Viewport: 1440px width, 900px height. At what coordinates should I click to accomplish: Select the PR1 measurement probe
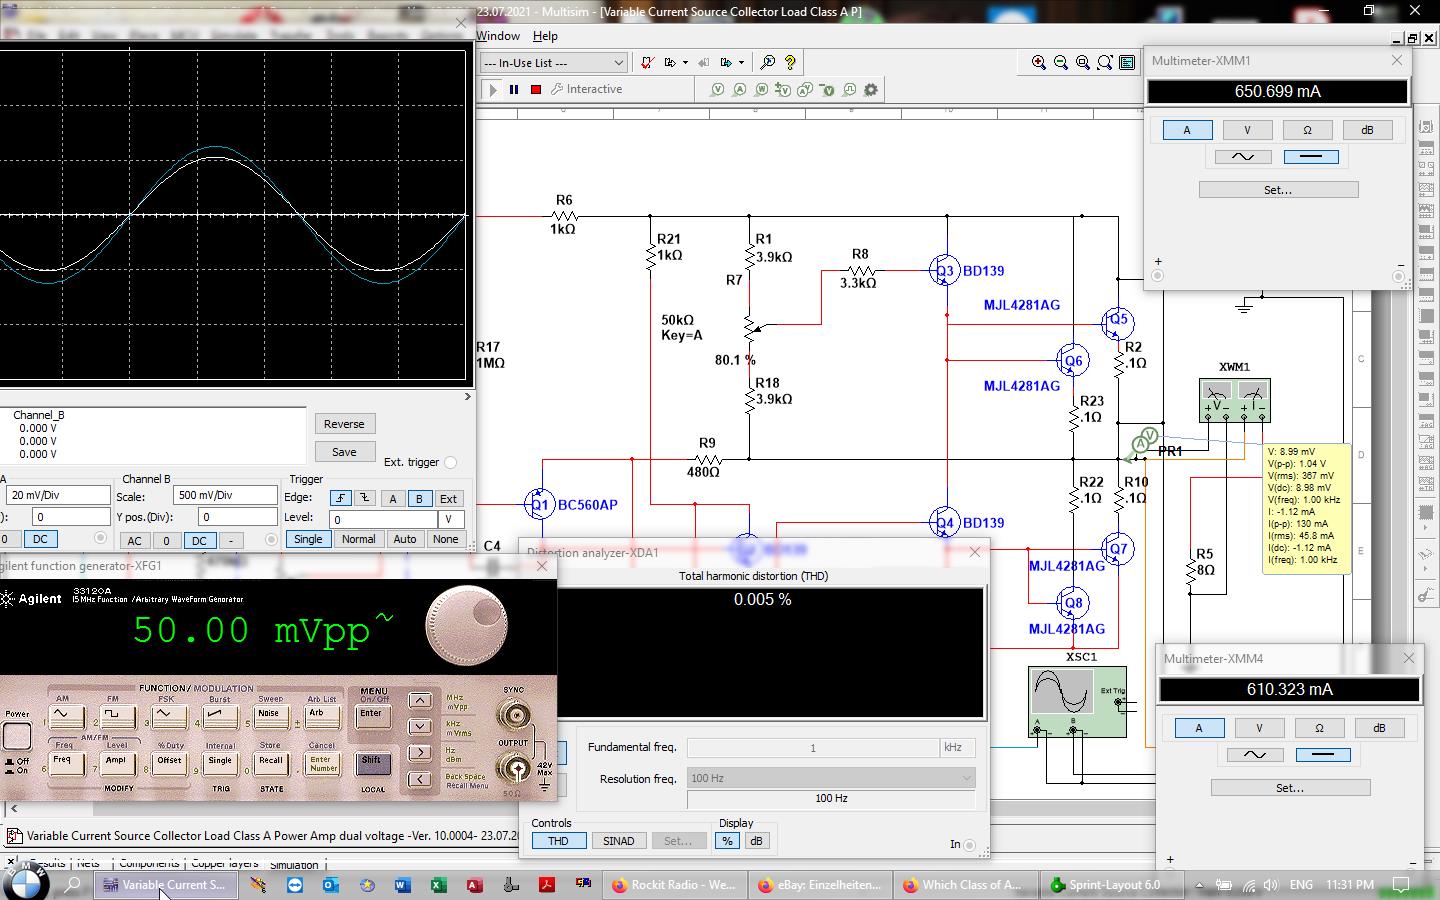tap(1141, 444)
